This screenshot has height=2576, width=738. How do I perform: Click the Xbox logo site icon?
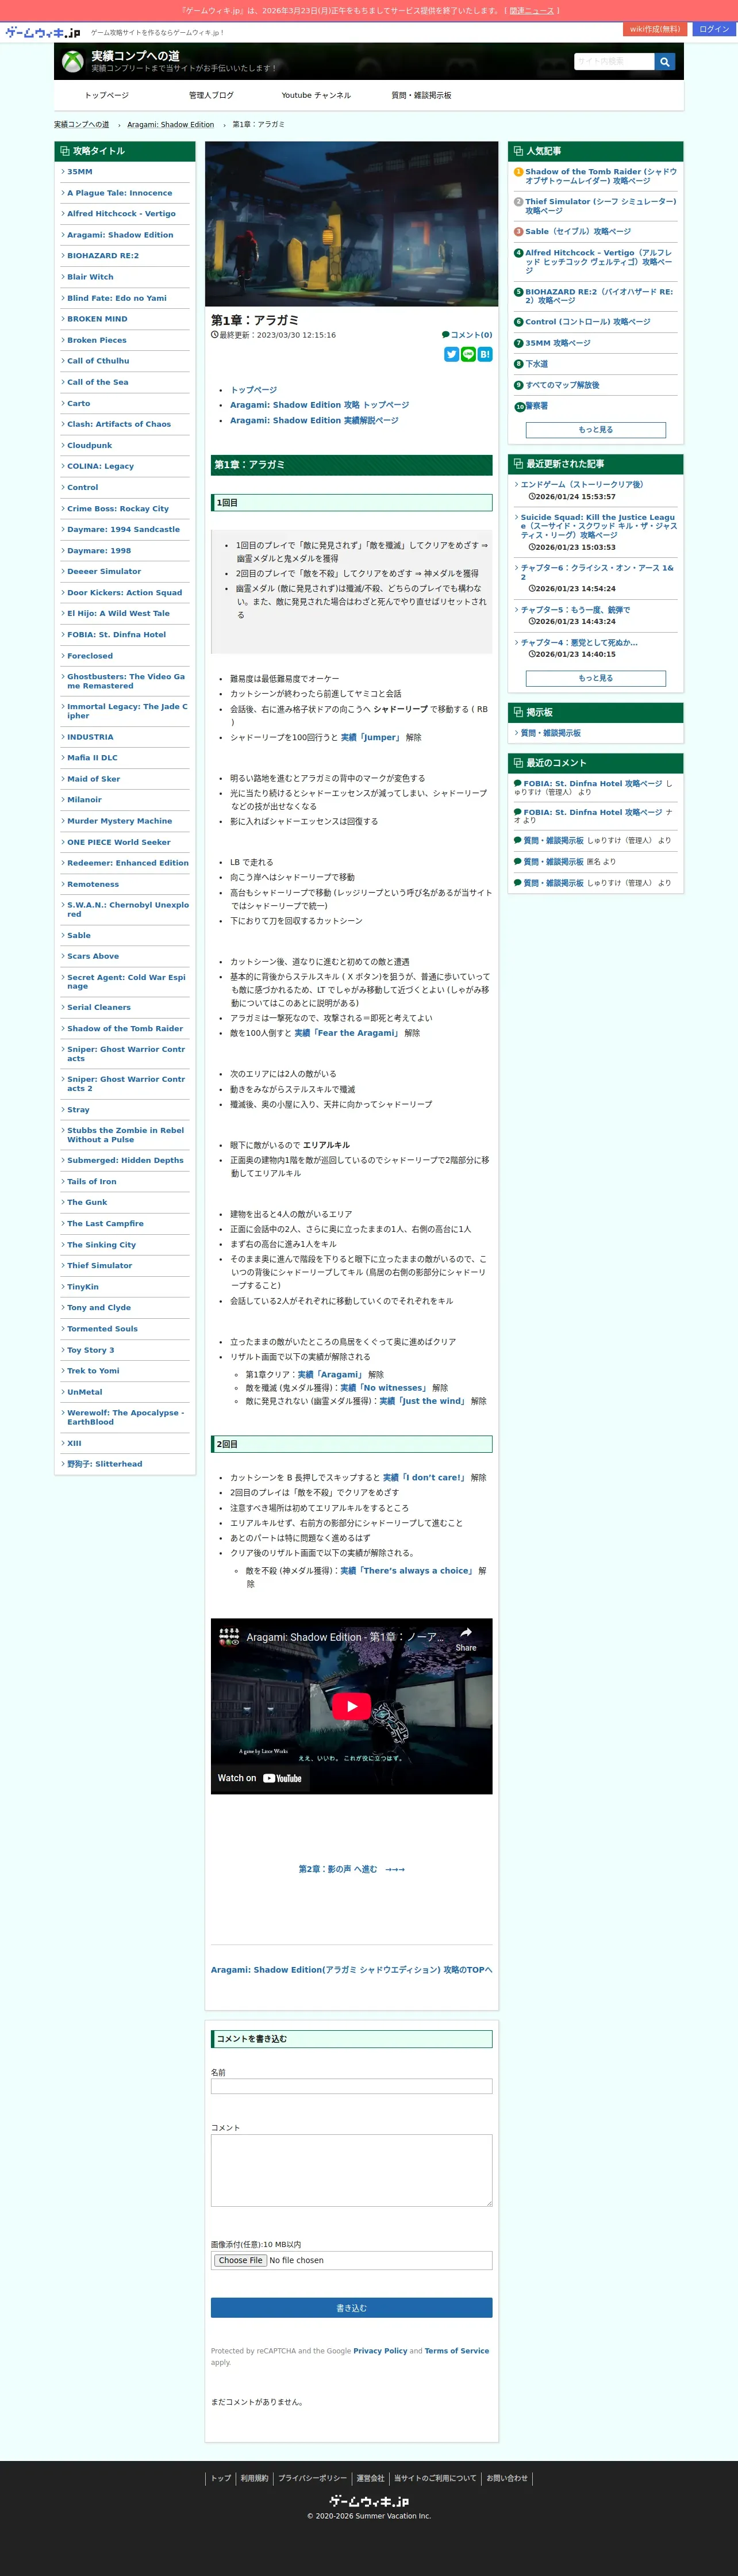(73, 62)
